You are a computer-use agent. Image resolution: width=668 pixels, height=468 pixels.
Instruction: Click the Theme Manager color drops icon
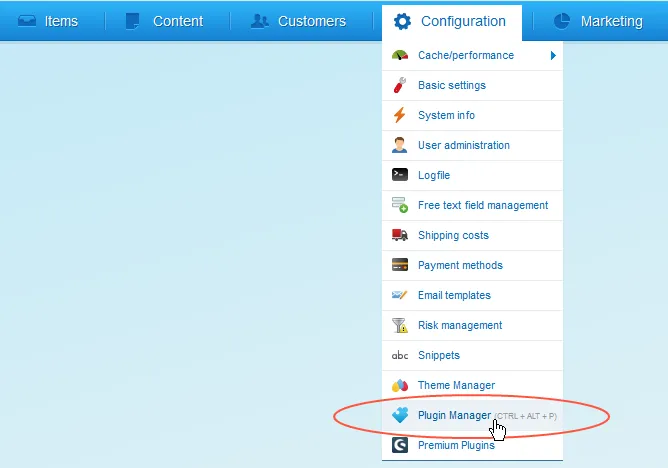400,385
